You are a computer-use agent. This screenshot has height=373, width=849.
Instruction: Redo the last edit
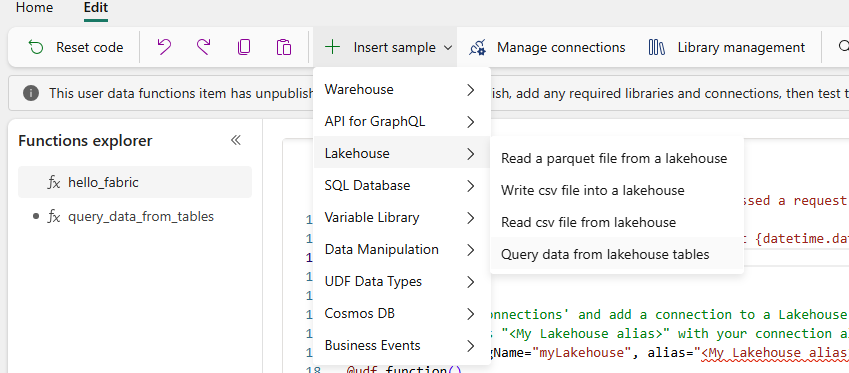click(x=204, y=47)
